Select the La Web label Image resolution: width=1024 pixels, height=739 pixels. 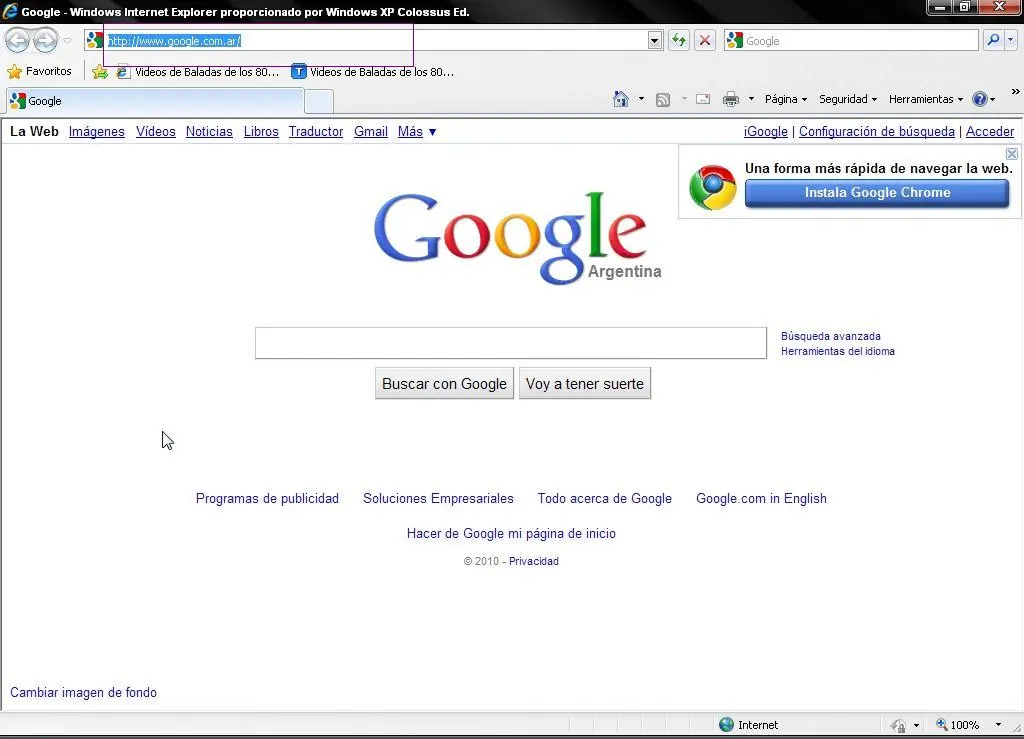[34, 131]
